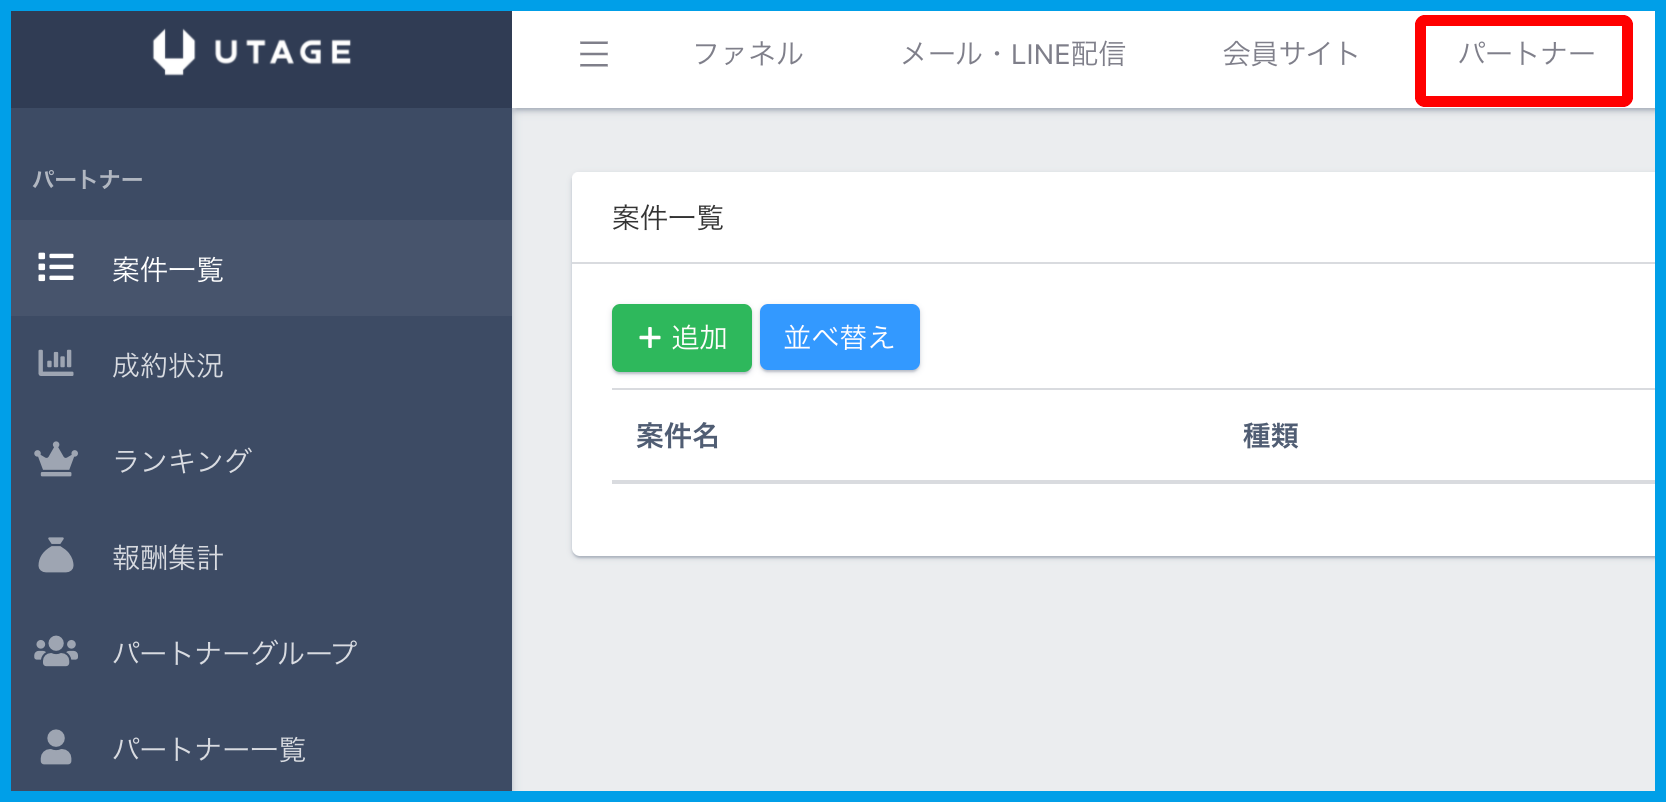Open the group icon for パートナーグループ
Screen dimensions: 1666x802
(x=56, y=651)
